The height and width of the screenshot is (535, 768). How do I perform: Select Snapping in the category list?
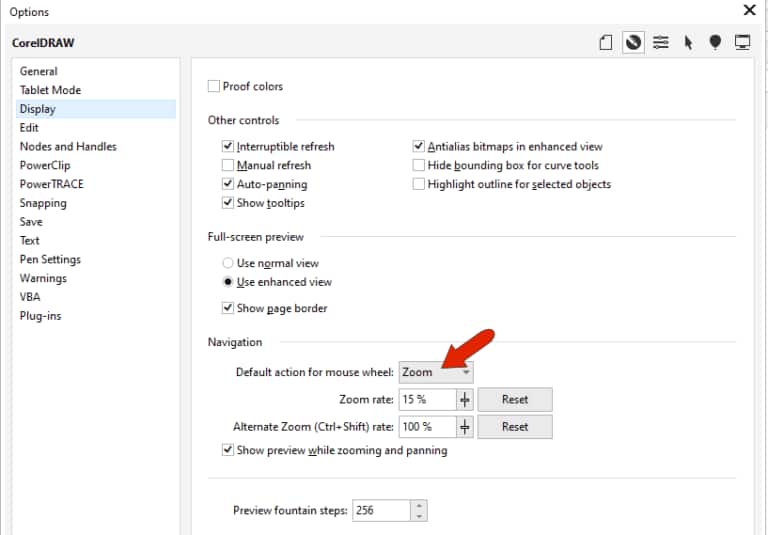(43, 203)
